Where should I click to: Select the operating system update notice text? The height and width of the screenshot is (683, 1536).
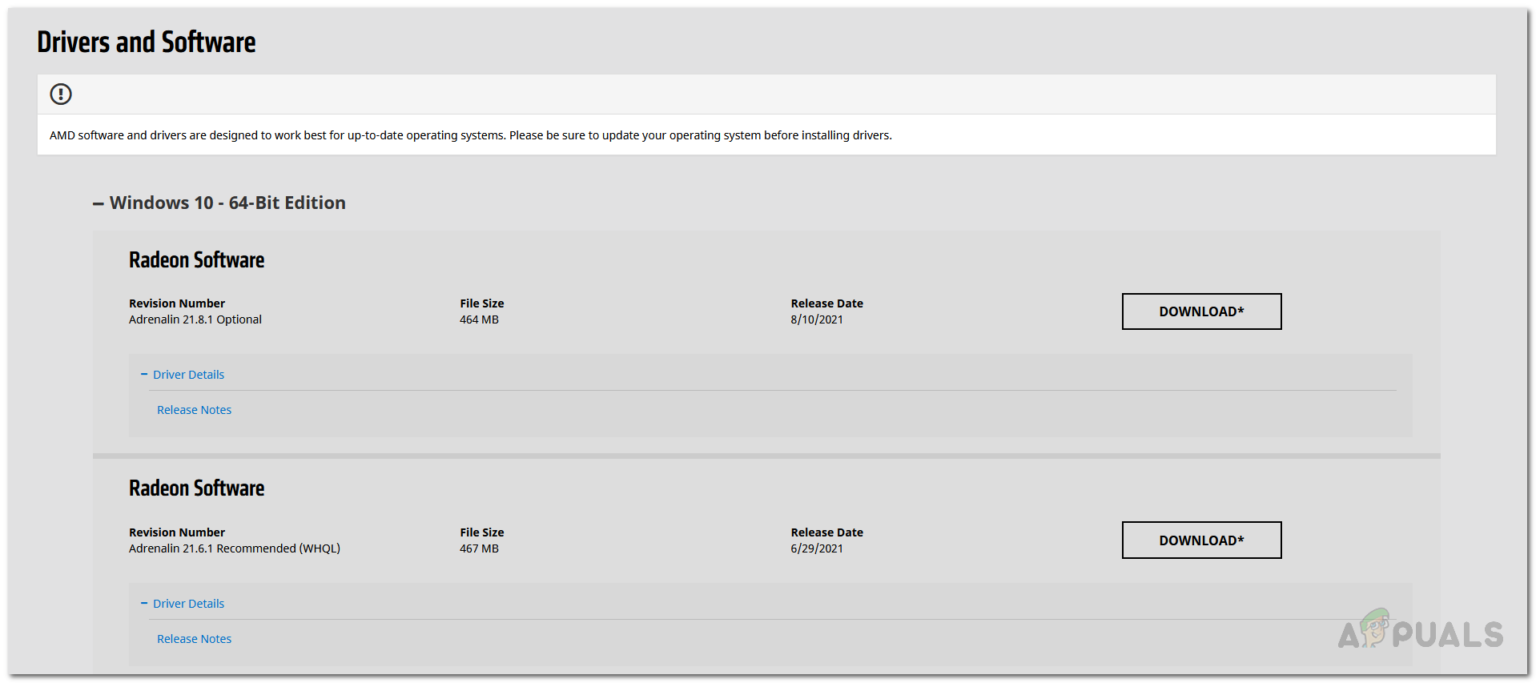pos(470,135)
